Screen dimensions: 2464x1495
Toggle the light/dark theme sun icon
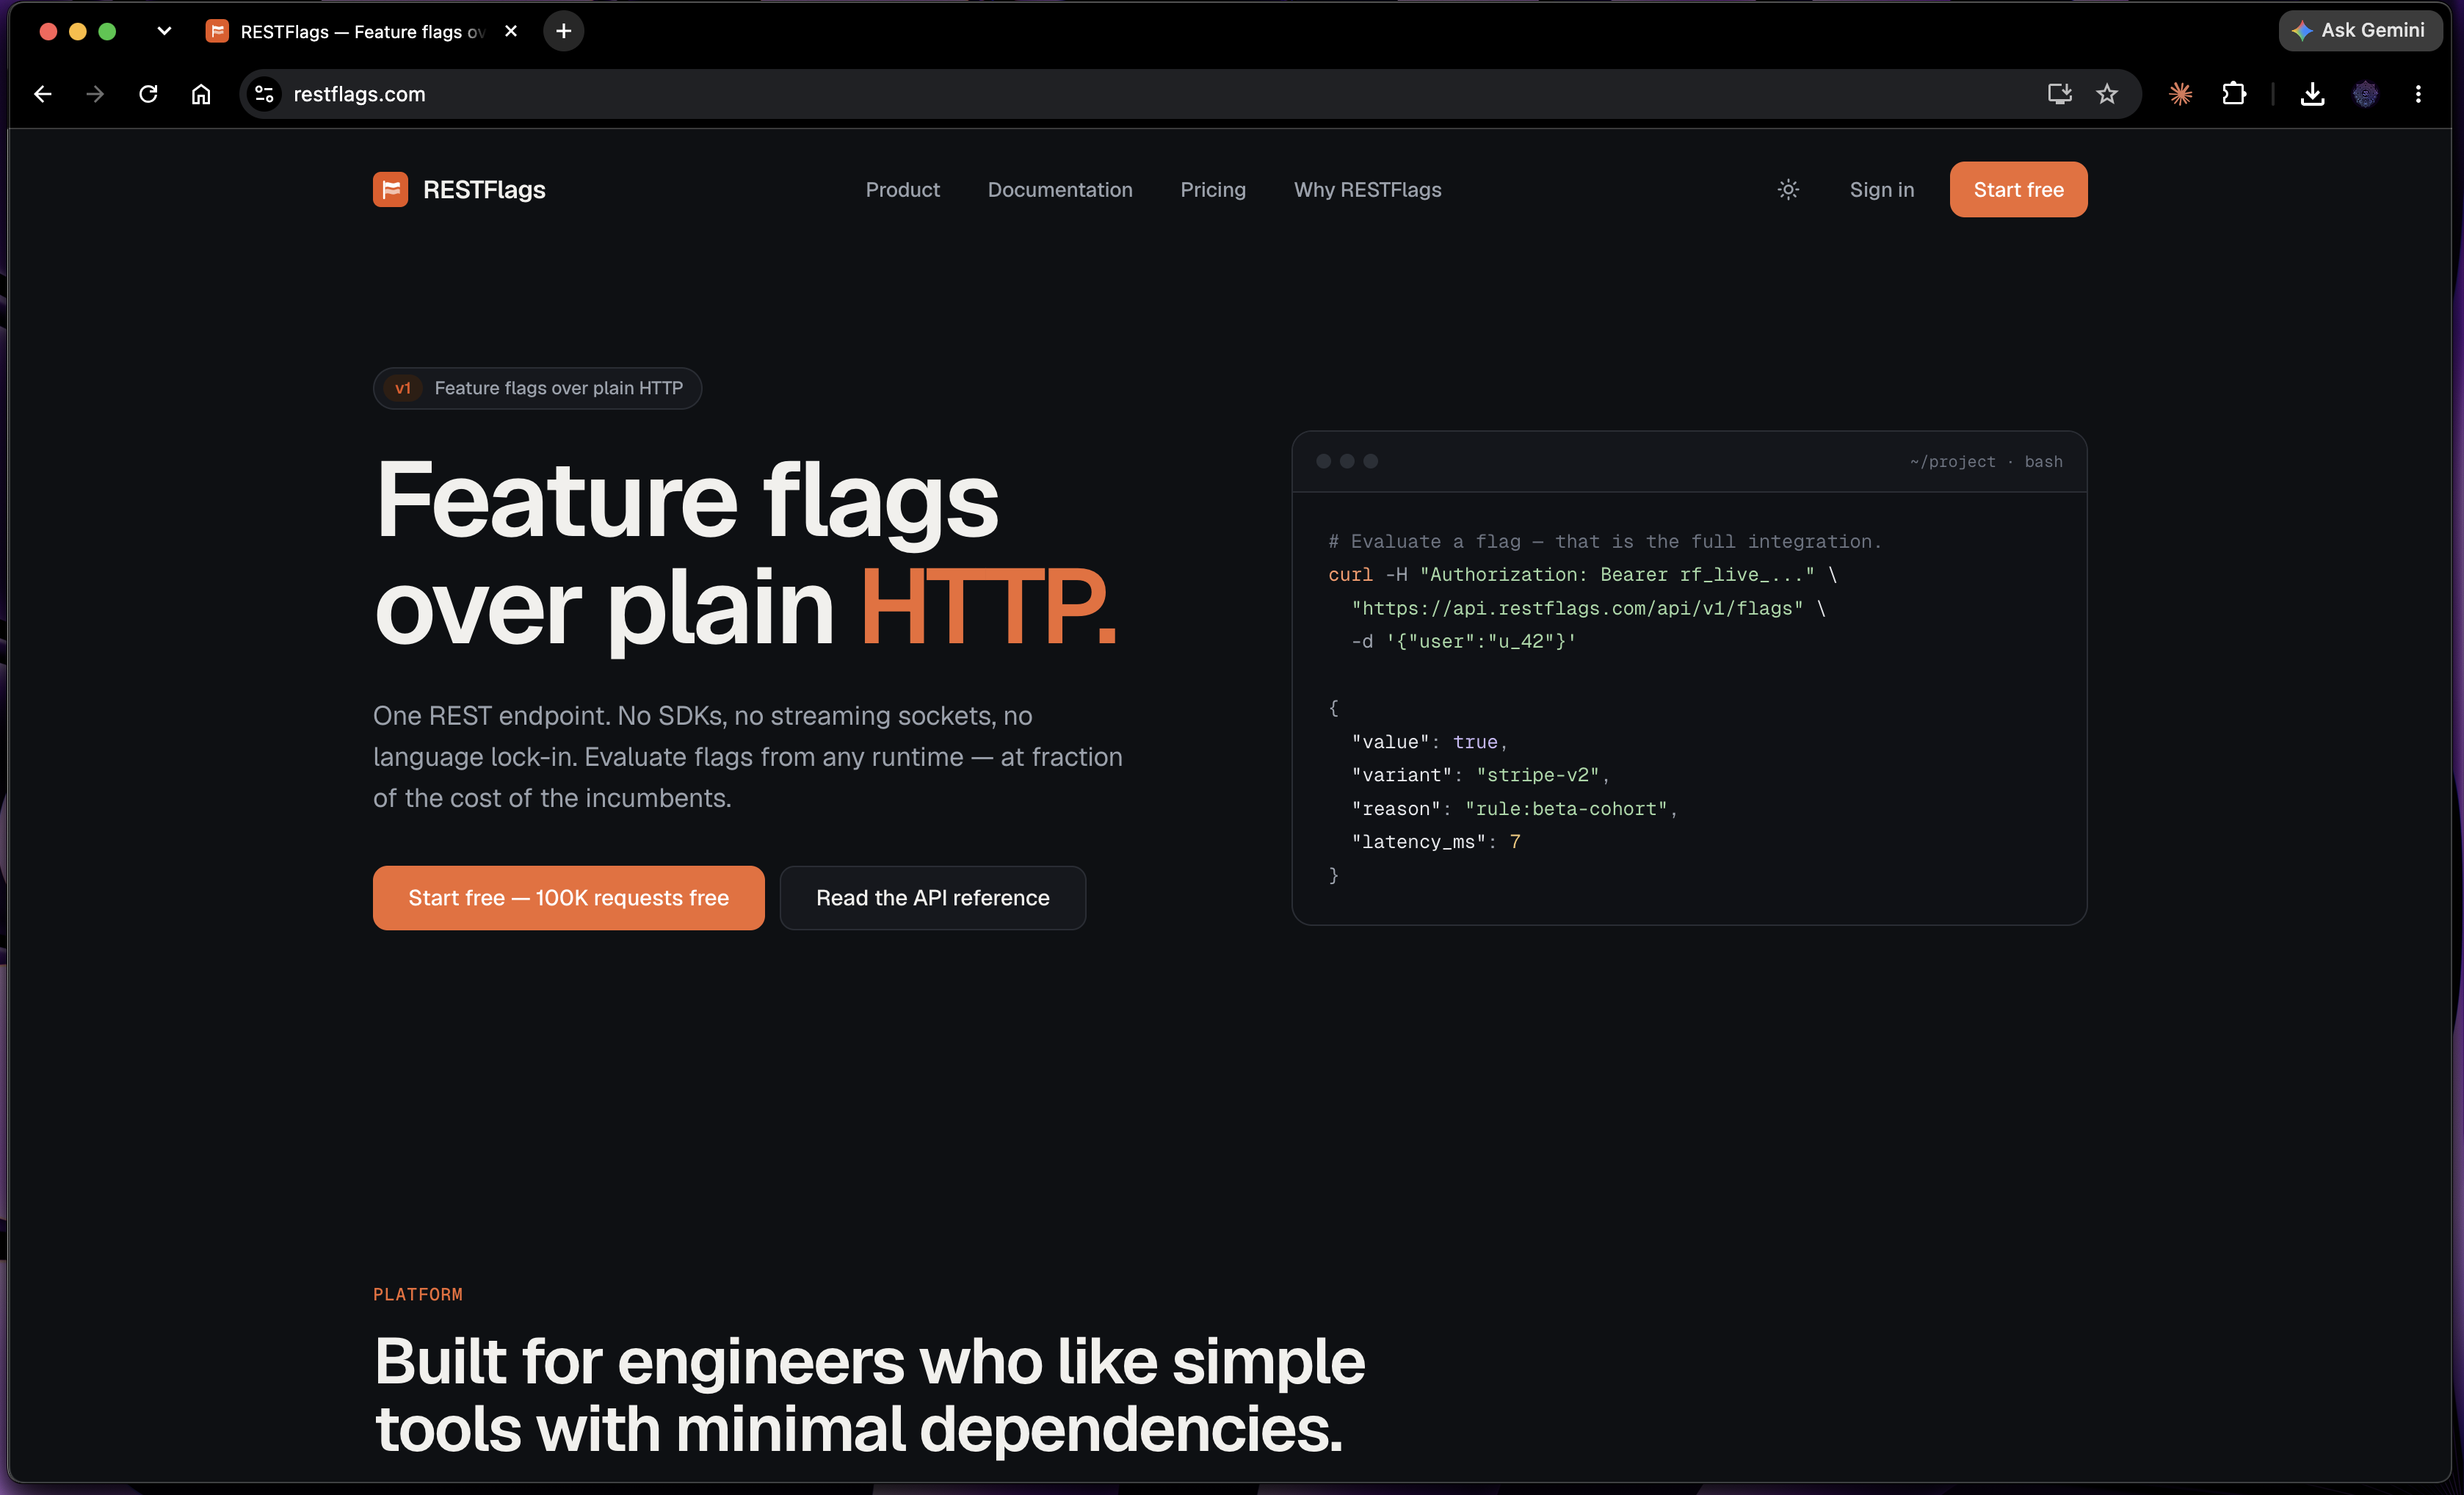point(1788,190)
